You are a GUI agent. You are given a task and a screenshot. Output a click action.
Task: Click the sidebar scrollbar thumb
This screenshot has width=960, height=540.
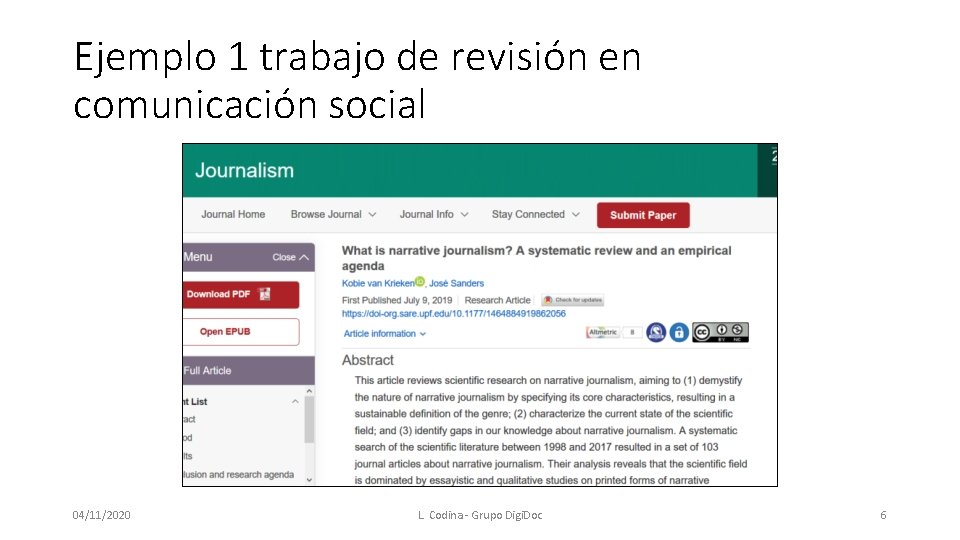[309, 419]
